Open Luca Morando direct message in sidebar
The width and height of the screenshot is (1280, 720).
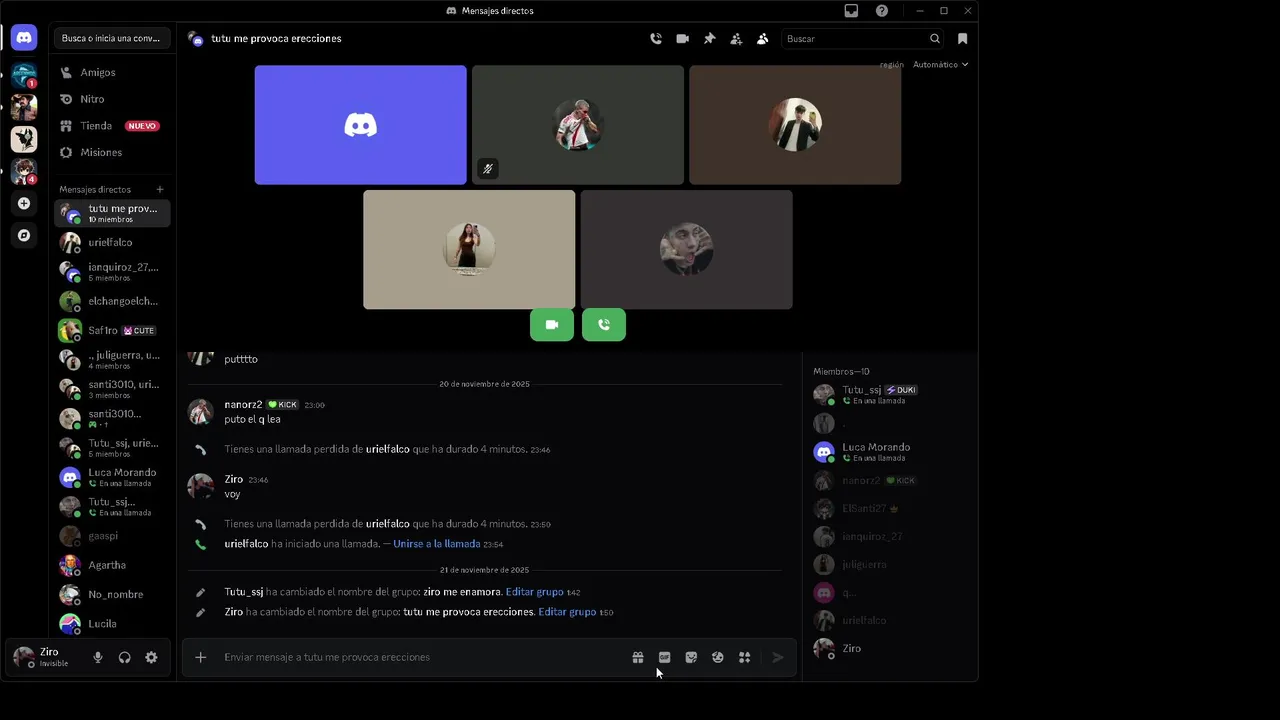pyautogui.click(x=112, y=477)
